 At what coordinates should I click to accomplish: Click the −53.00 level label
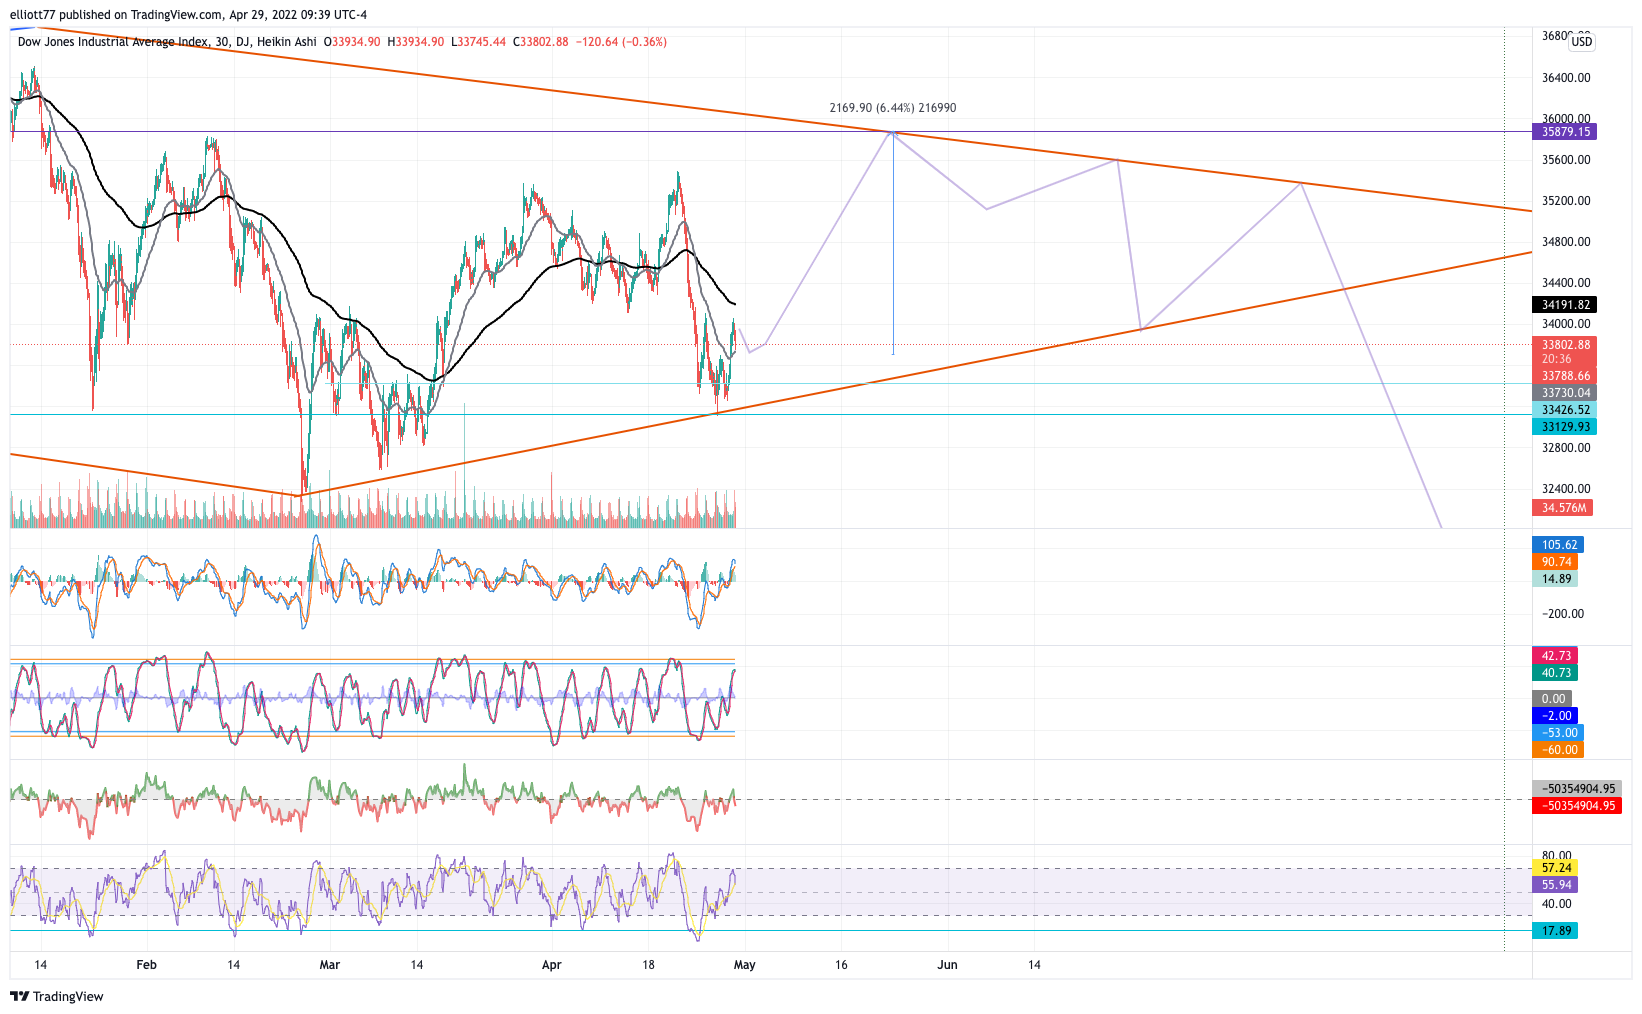tap(1558, 733)
